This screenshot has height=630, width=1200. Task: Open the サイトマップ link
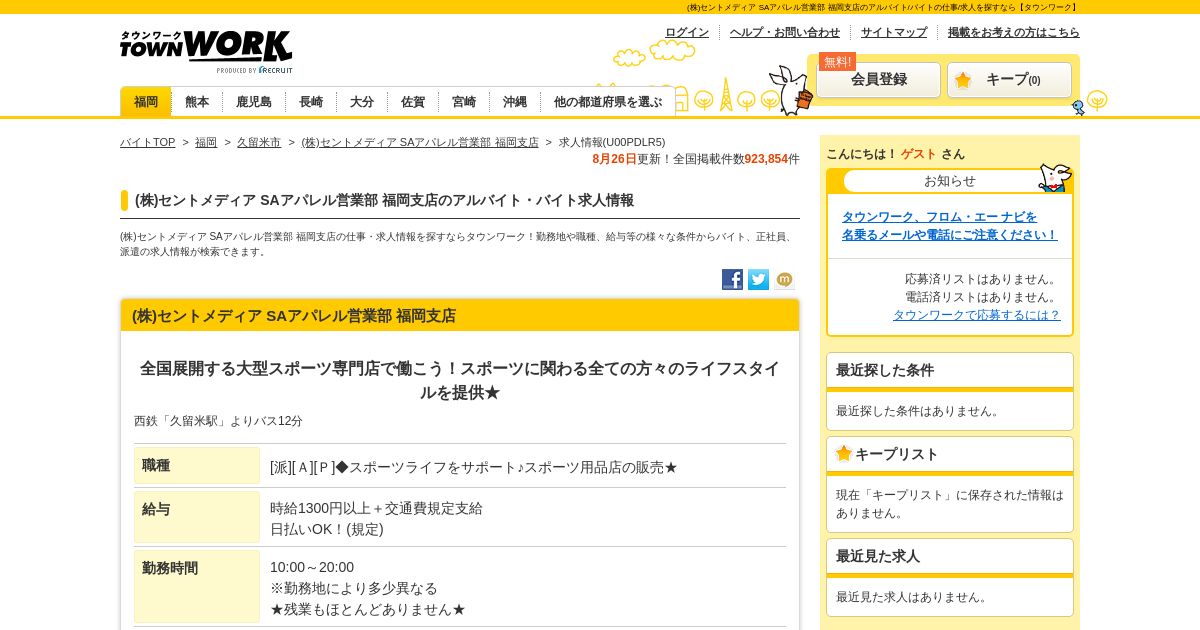[894, 32]
